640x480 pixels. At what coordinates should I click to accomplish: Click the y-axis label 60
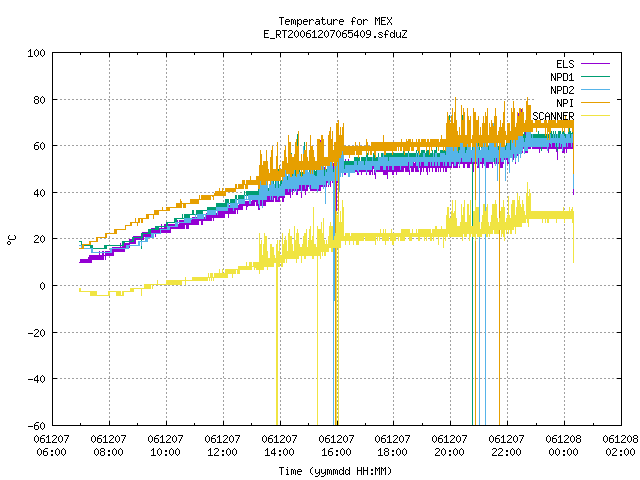[39, 146]
